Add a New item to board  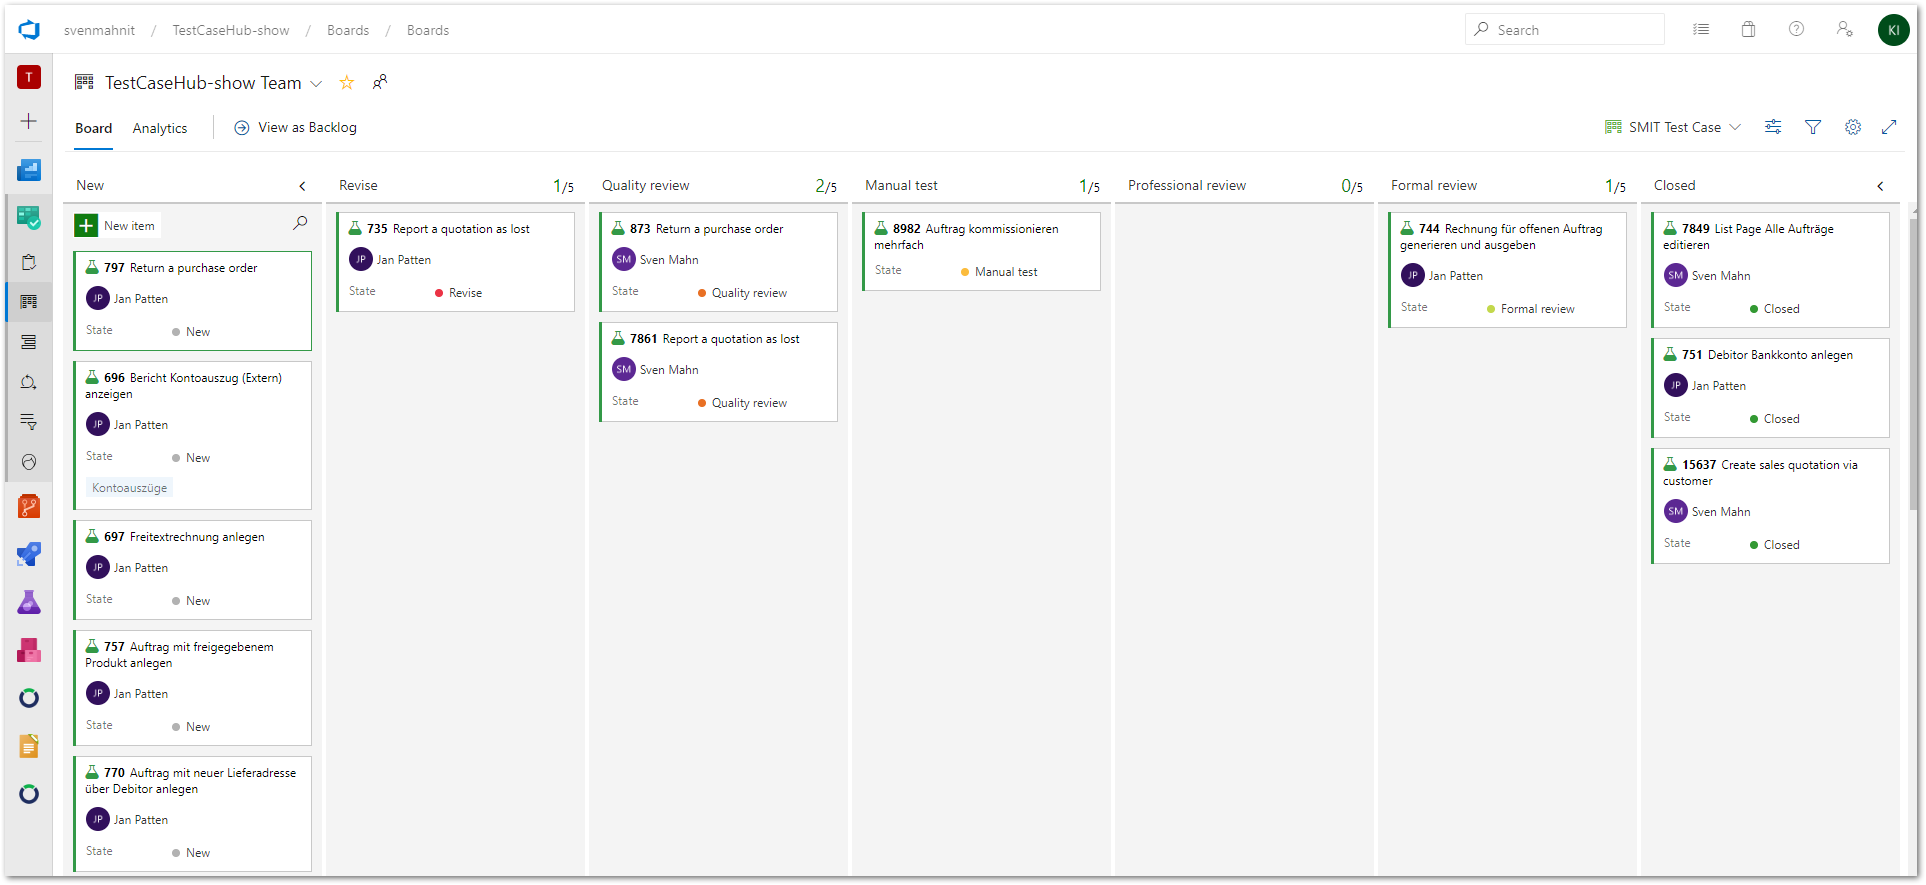(117, 226)
